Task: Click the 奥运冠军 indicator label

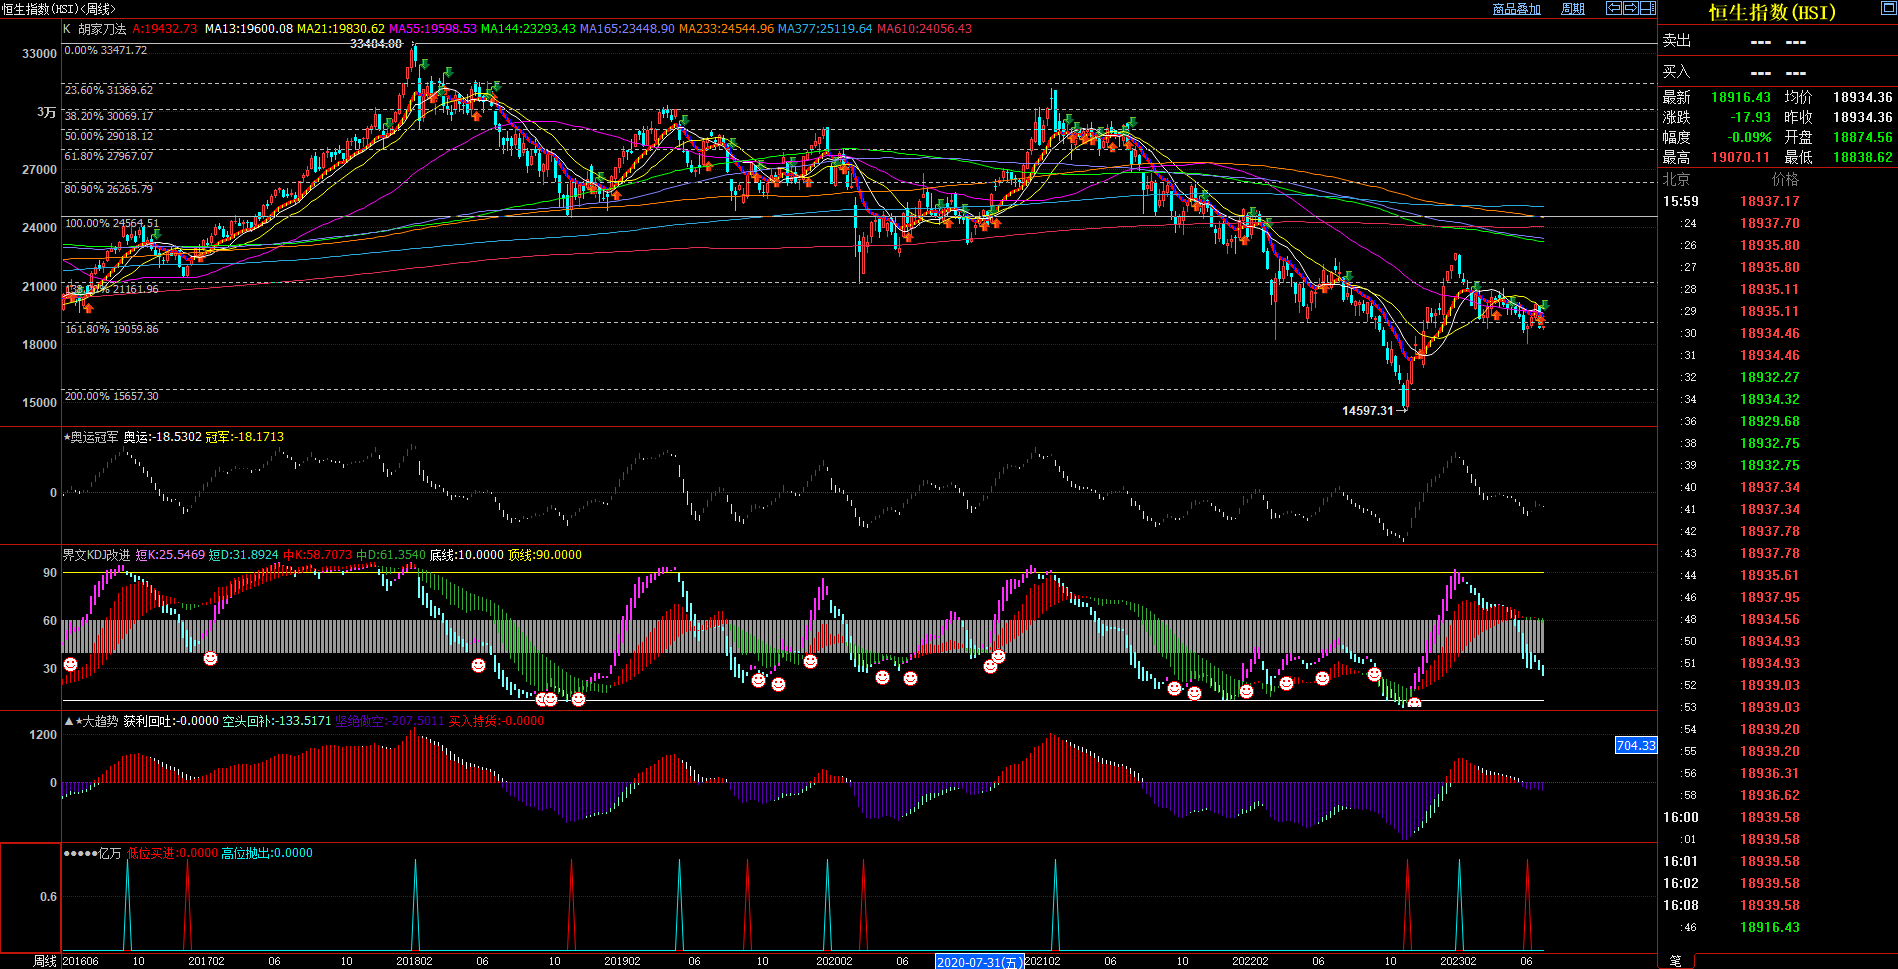Action: 94,437
